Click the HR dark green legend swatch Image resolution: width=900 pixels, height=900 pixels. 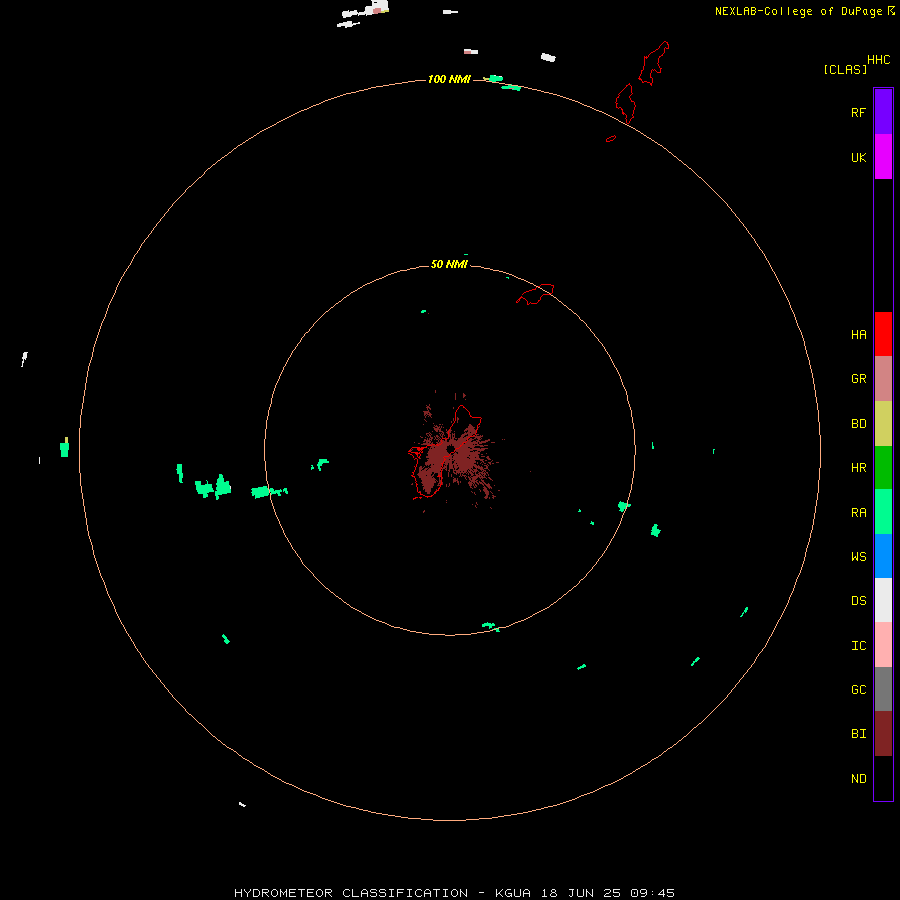[x=883, y=467]
